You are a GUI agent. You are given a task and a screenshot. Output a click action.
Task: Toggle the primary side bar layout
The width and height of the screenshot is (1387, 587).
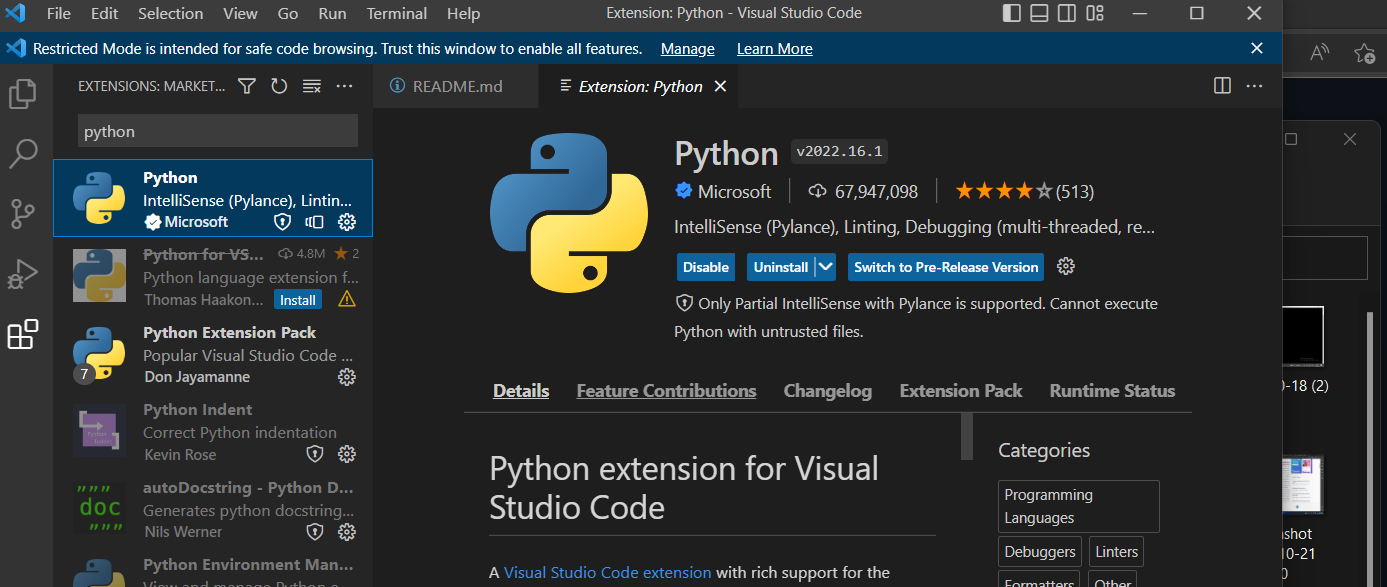point(1011,14)
